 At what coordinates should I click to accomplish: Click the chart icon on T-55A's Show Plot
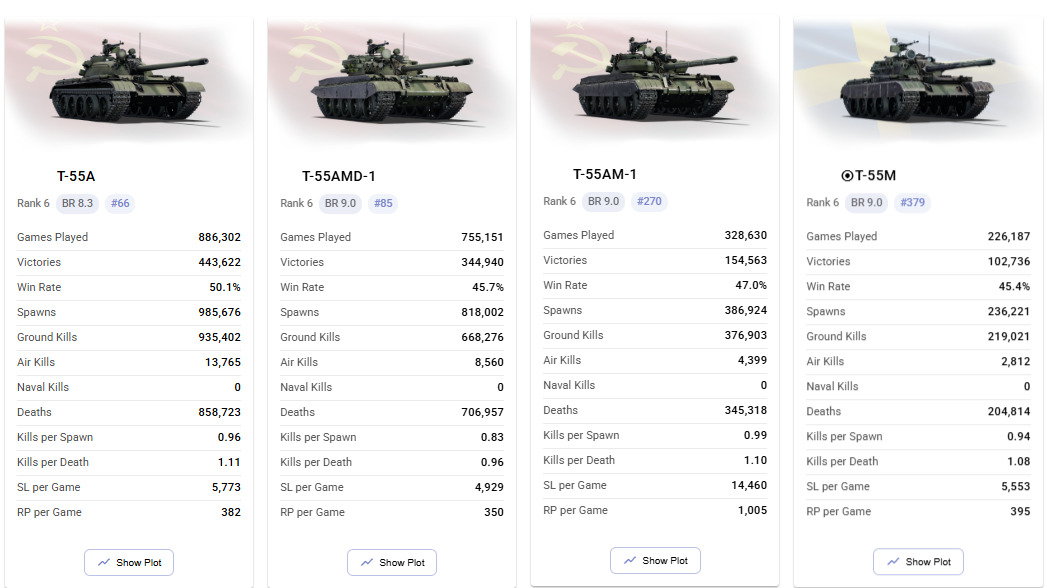tap(104, 562)
